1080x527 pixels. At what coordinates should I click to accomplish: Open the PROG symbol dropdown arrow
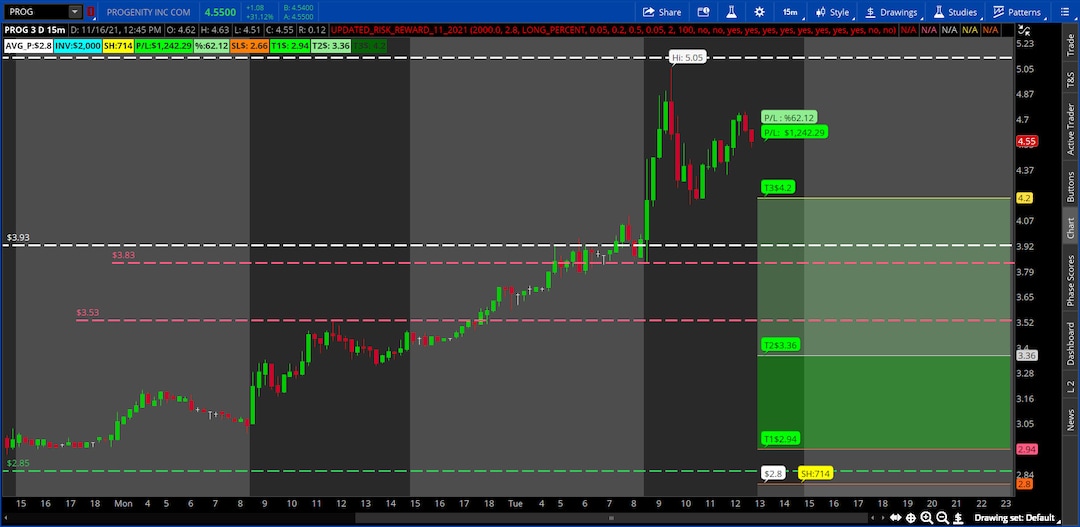(75, 12)
